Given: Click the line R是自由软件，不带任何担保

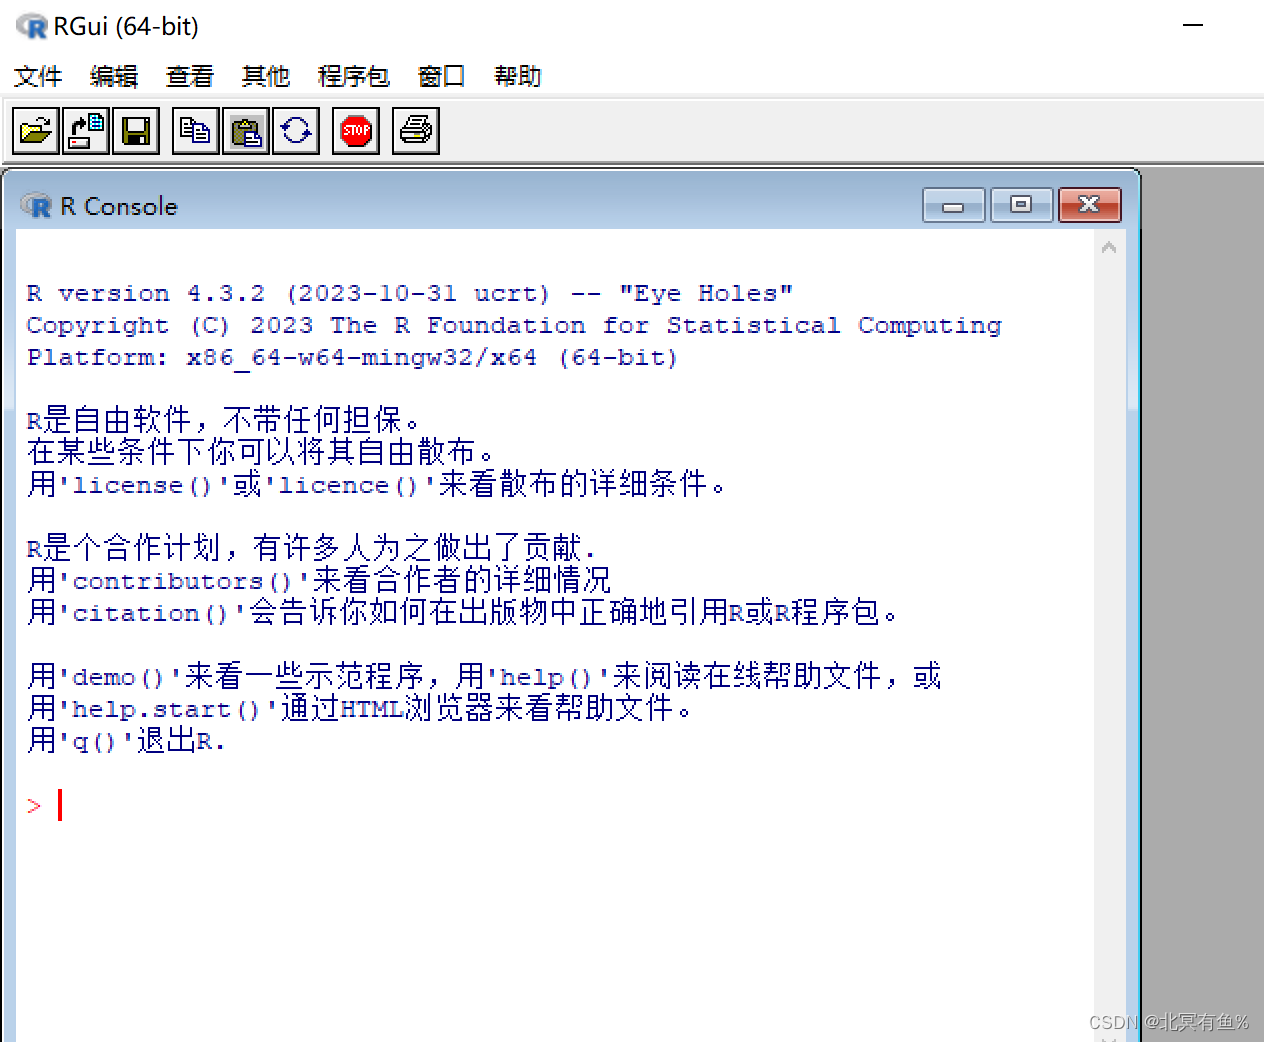Looking at the screenshot, I should click(x=224, y=420).
